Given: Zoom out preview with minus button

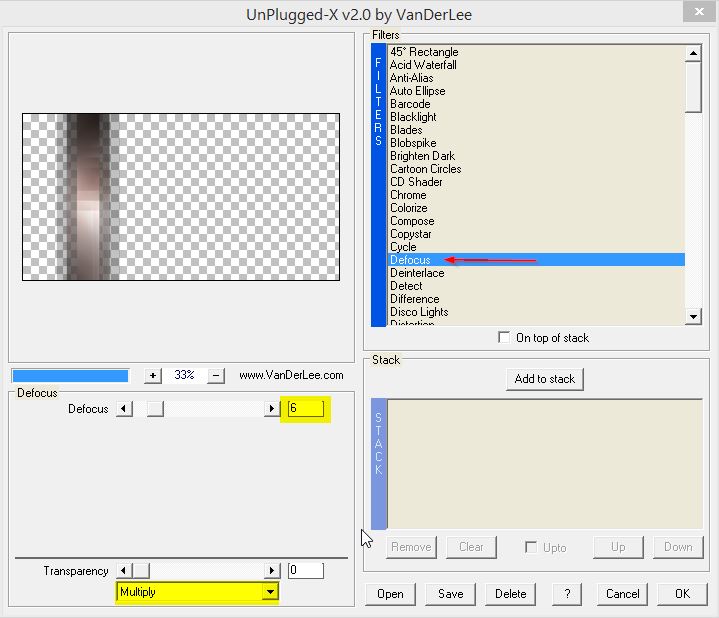Looking at the screenshot, I should coord(216,376).
